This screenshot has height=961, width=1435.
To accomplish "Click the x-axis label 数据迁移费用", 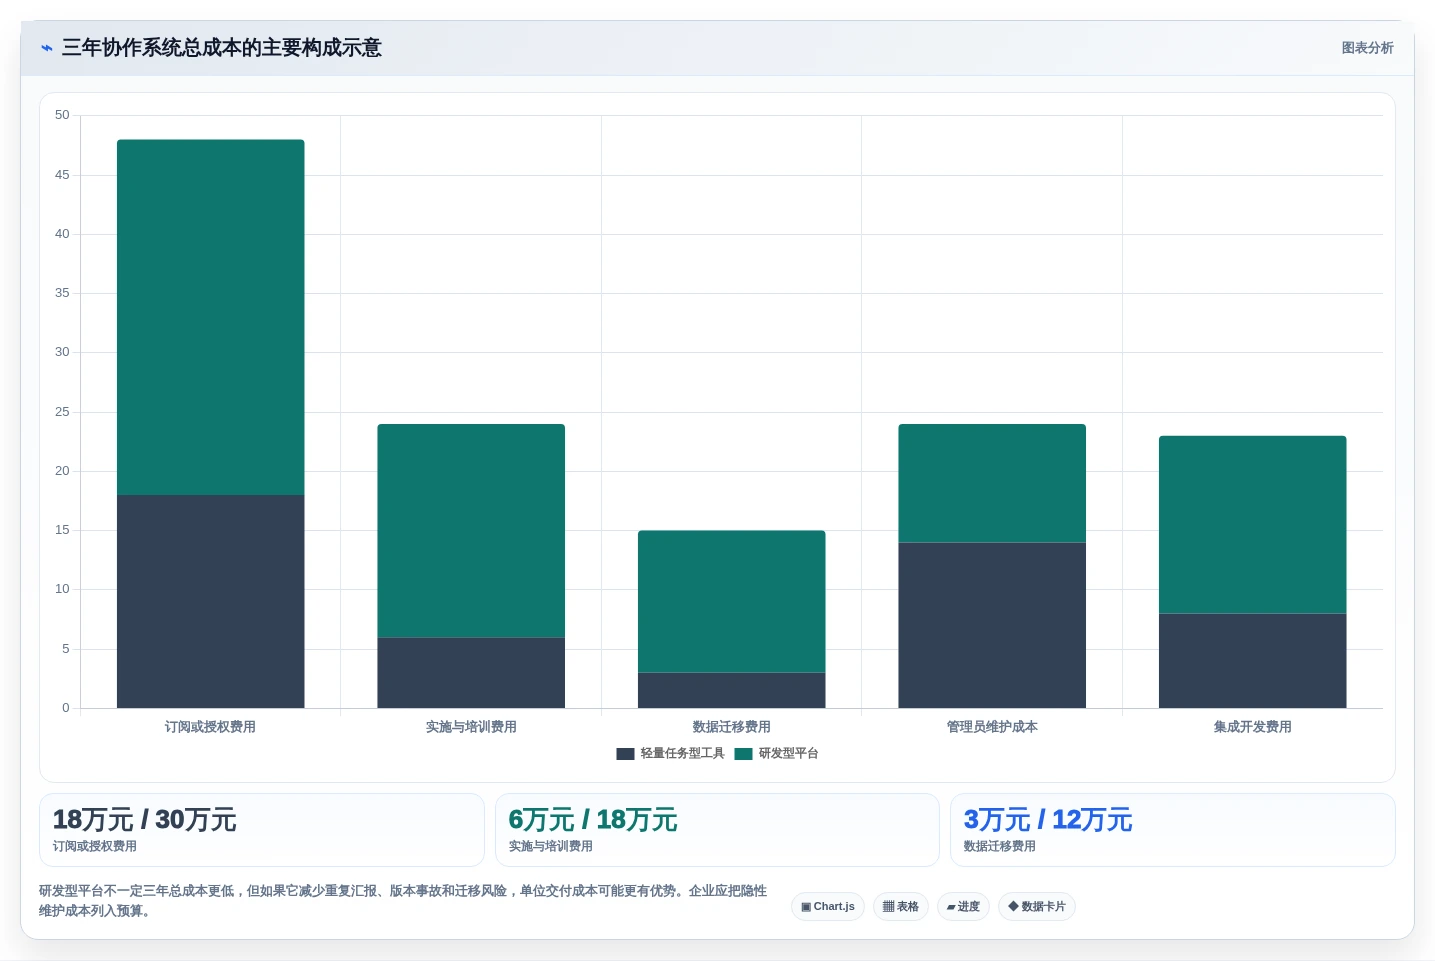I will pos(732,727).
